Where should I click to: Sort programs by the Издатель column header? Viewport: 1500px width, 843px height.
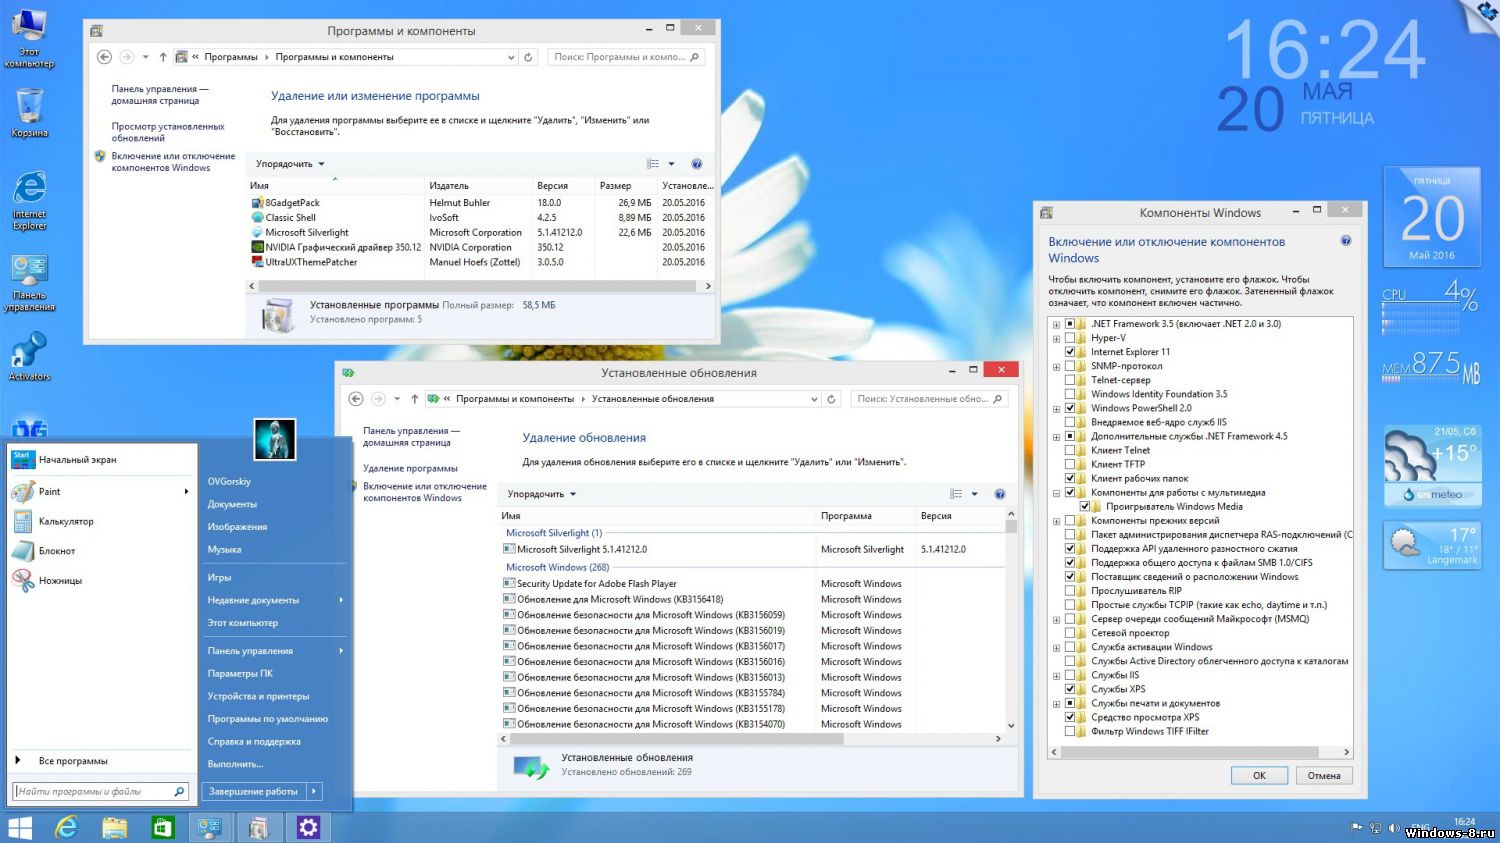478,186
